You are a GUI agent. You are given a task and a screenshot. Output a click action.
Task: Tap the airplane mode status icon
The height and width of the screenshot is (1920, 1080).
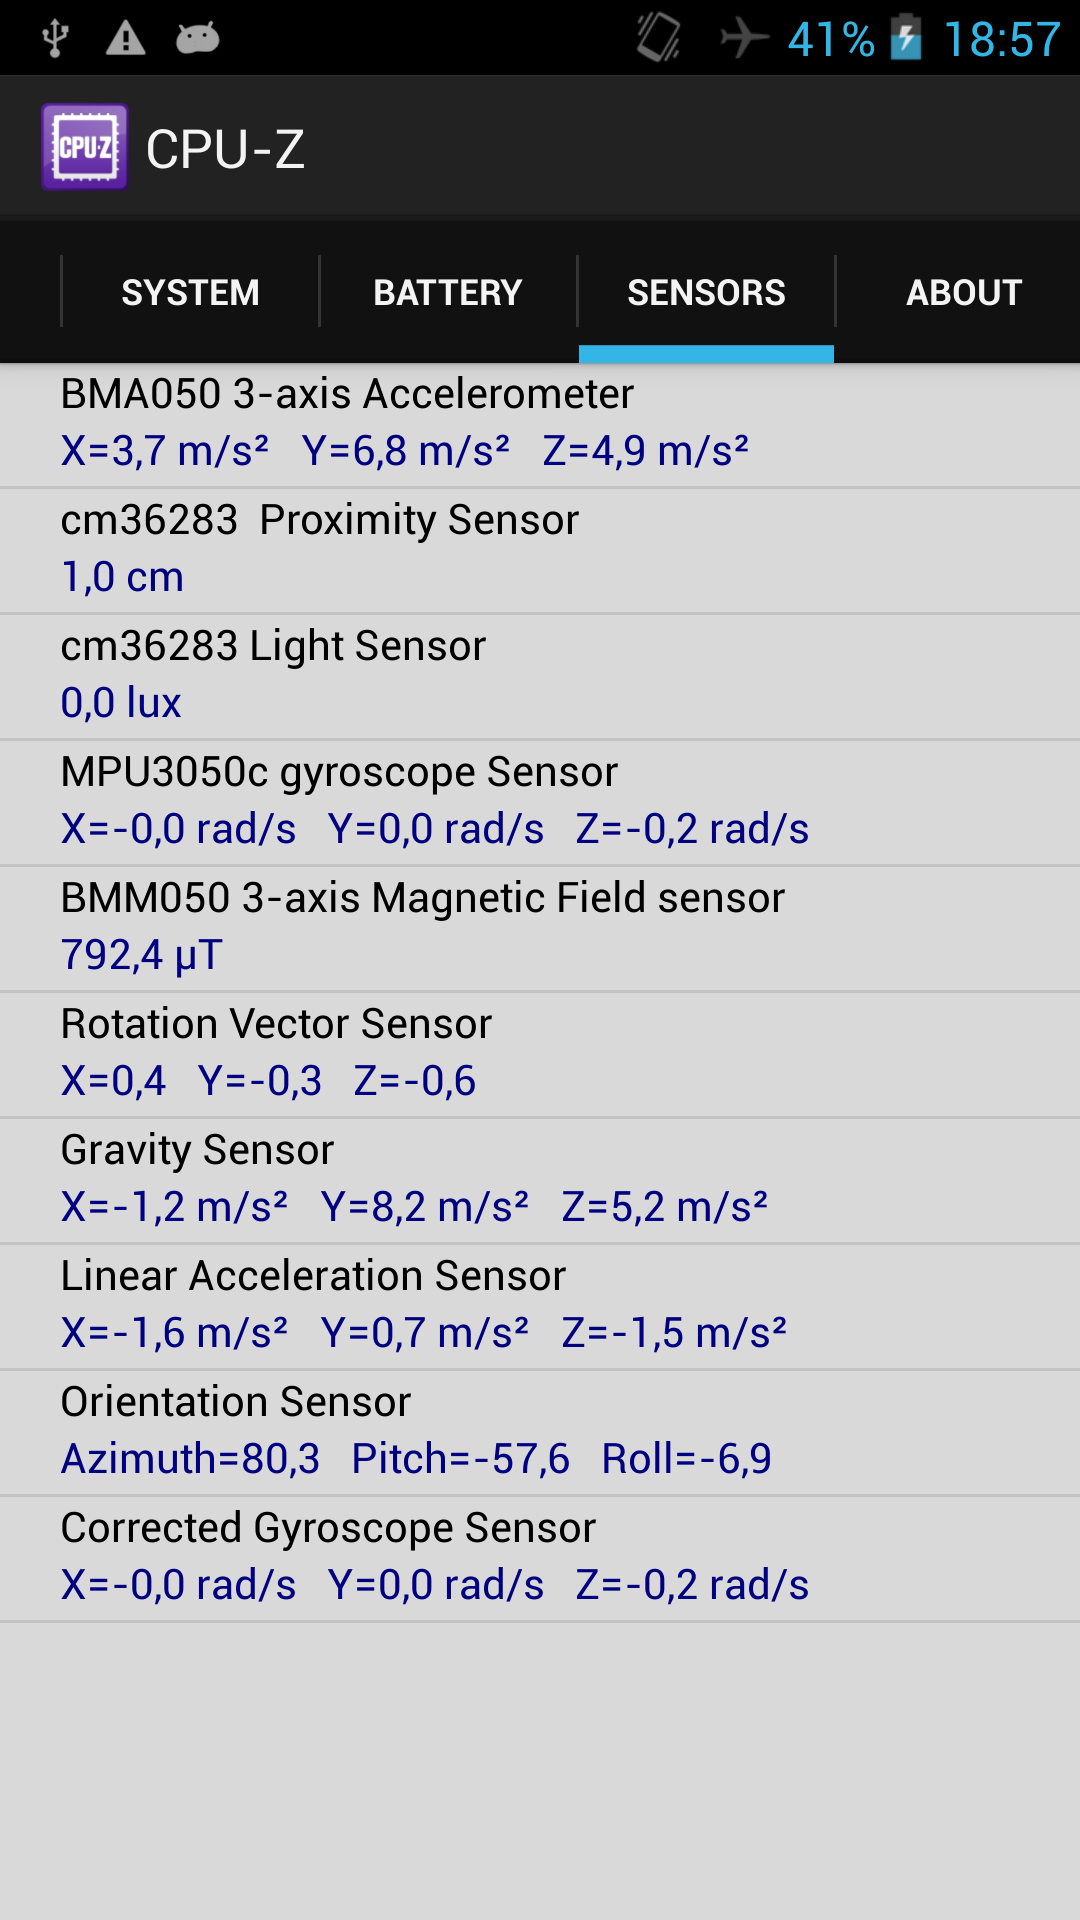pyautogui.click(x=744, y=38)
